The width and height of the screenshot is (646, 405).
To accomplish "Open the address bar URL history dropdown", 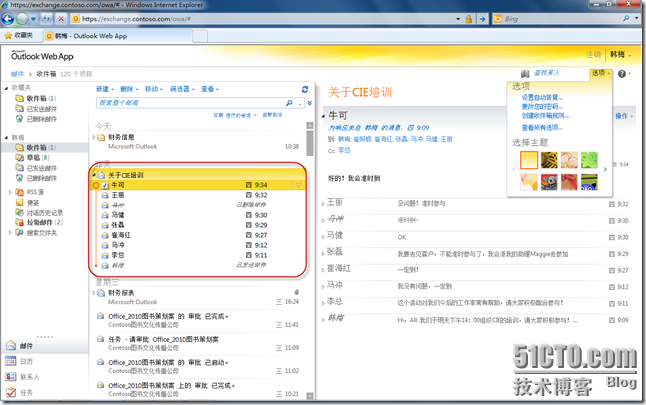I will tap(458, 19).
